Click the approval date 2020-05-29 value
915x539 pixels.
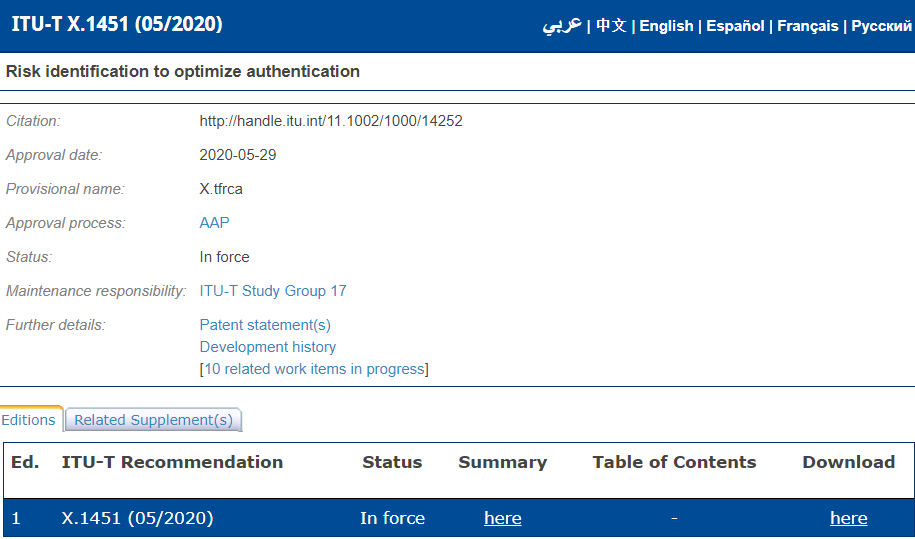pos(238,155)
